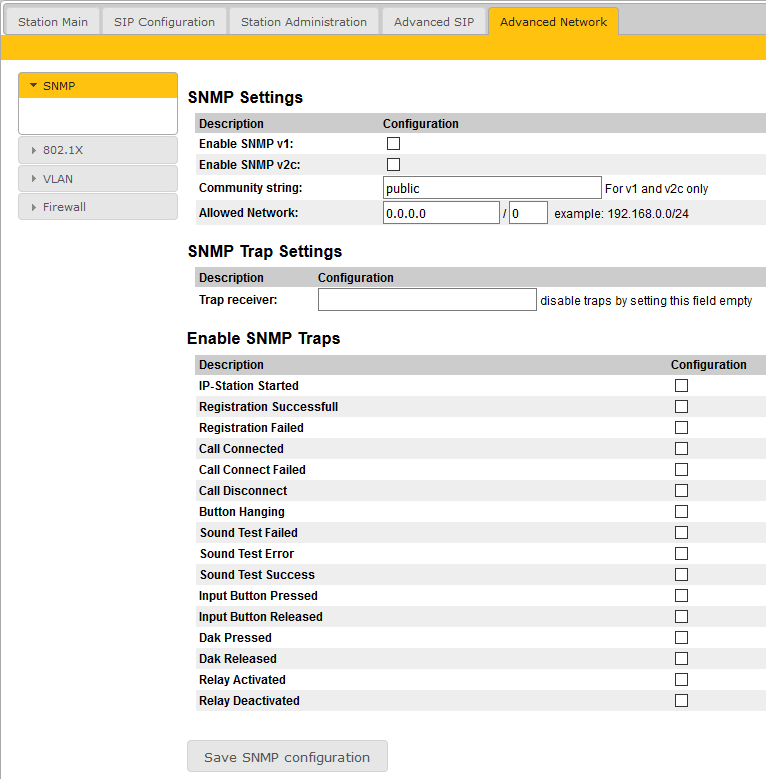Enable the SNMP v1 checkbox
Viewport: 766px width, 779px height.
[393, 144]
